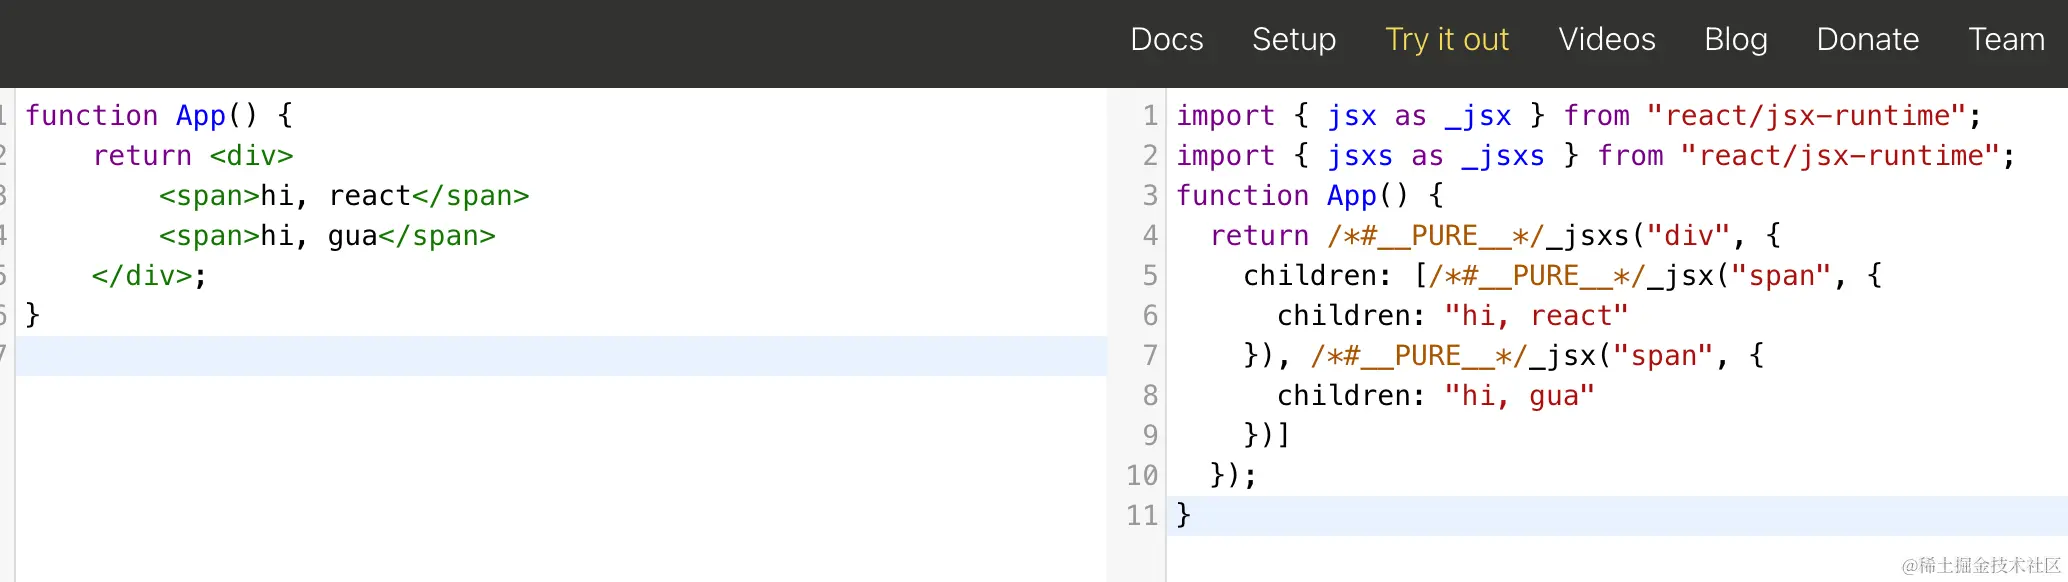The height and width of the screenshot is (582, 2068).
Task: Click the 'return <div>' line in input editor
Action: point(193,156)
